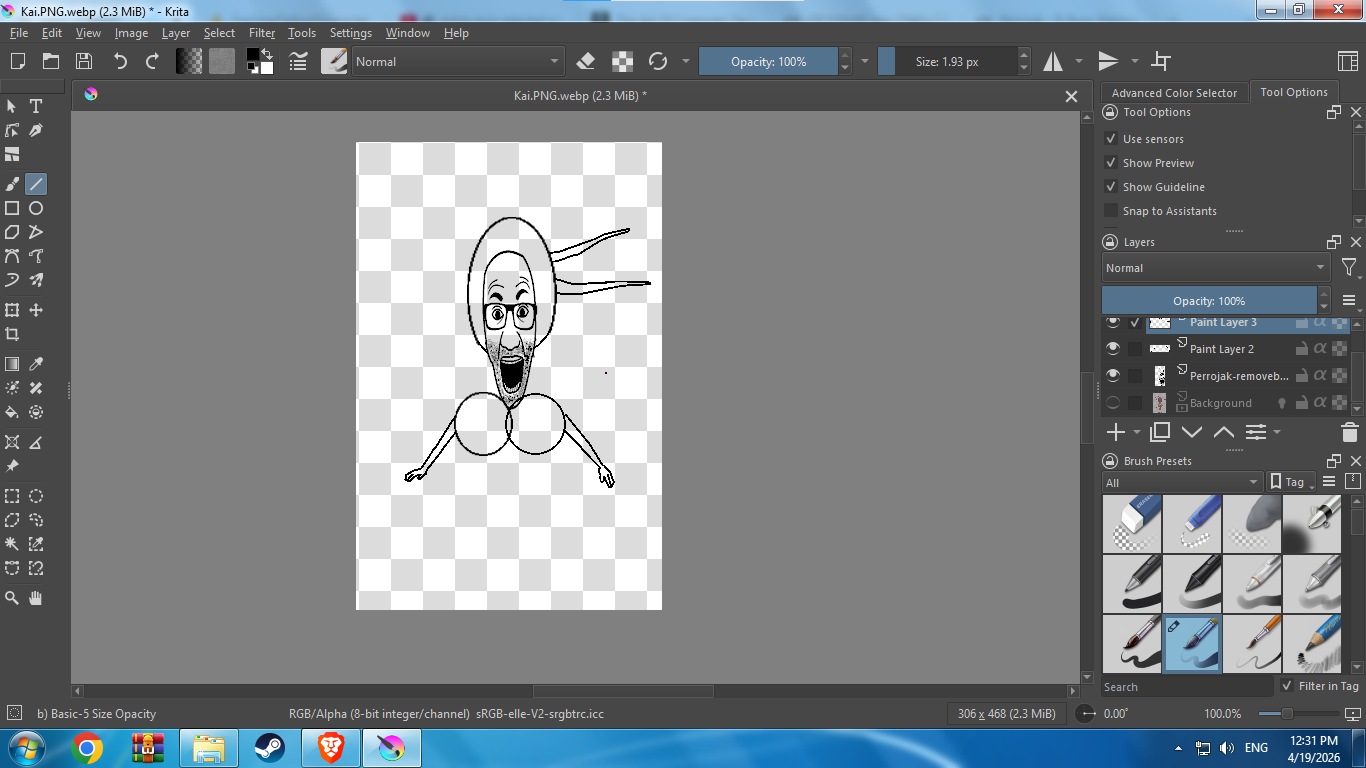This screenshot has height=768, width=1366.
Task: Switch to Advanced Color Selector tab
Action: point(1174,93)
